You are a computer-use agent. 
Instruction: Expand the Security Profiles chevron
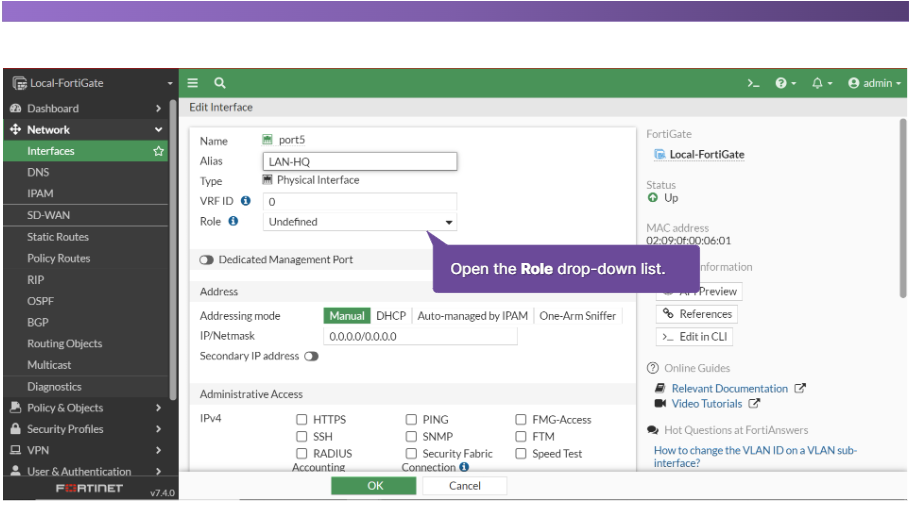(158, 429)
